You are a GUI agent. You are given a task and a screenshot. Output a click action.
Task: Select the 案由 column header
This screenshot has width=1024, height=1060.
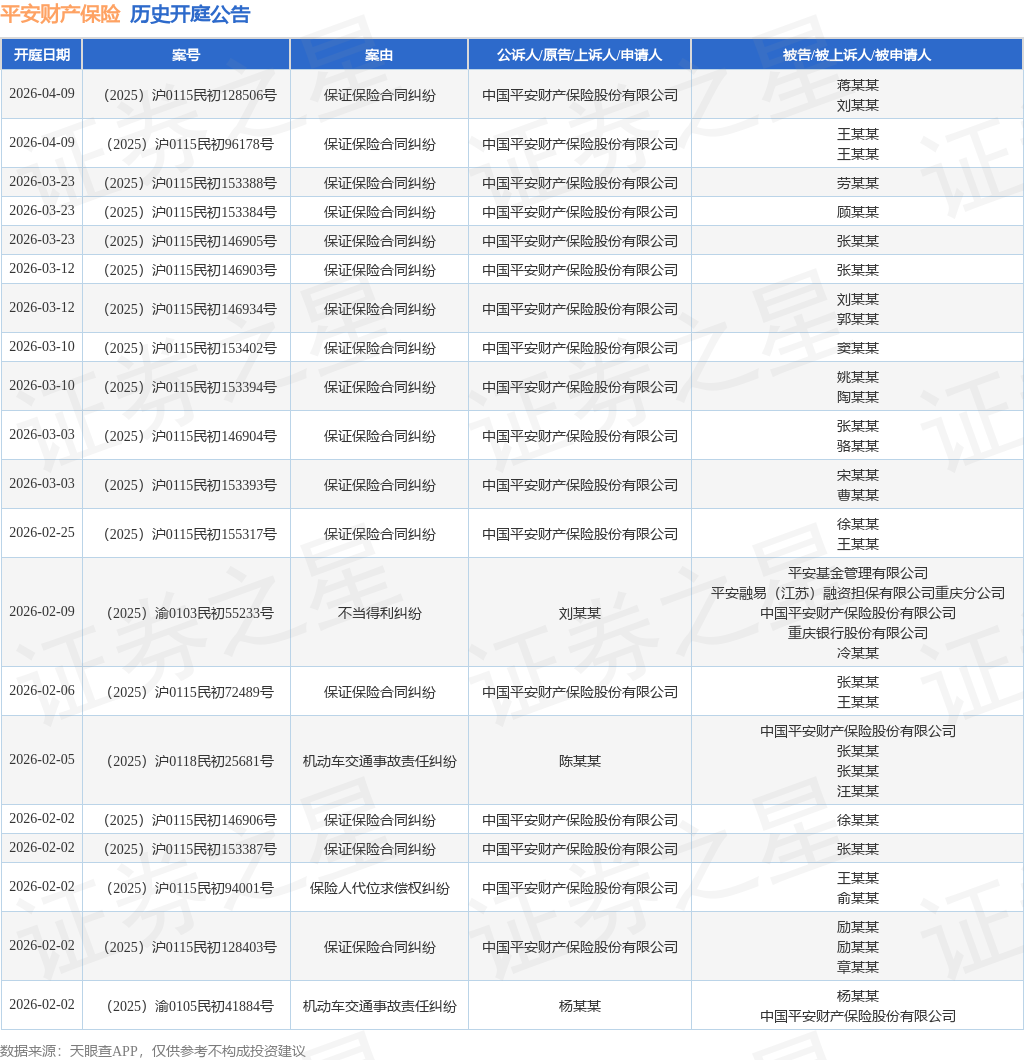(379, 55)
